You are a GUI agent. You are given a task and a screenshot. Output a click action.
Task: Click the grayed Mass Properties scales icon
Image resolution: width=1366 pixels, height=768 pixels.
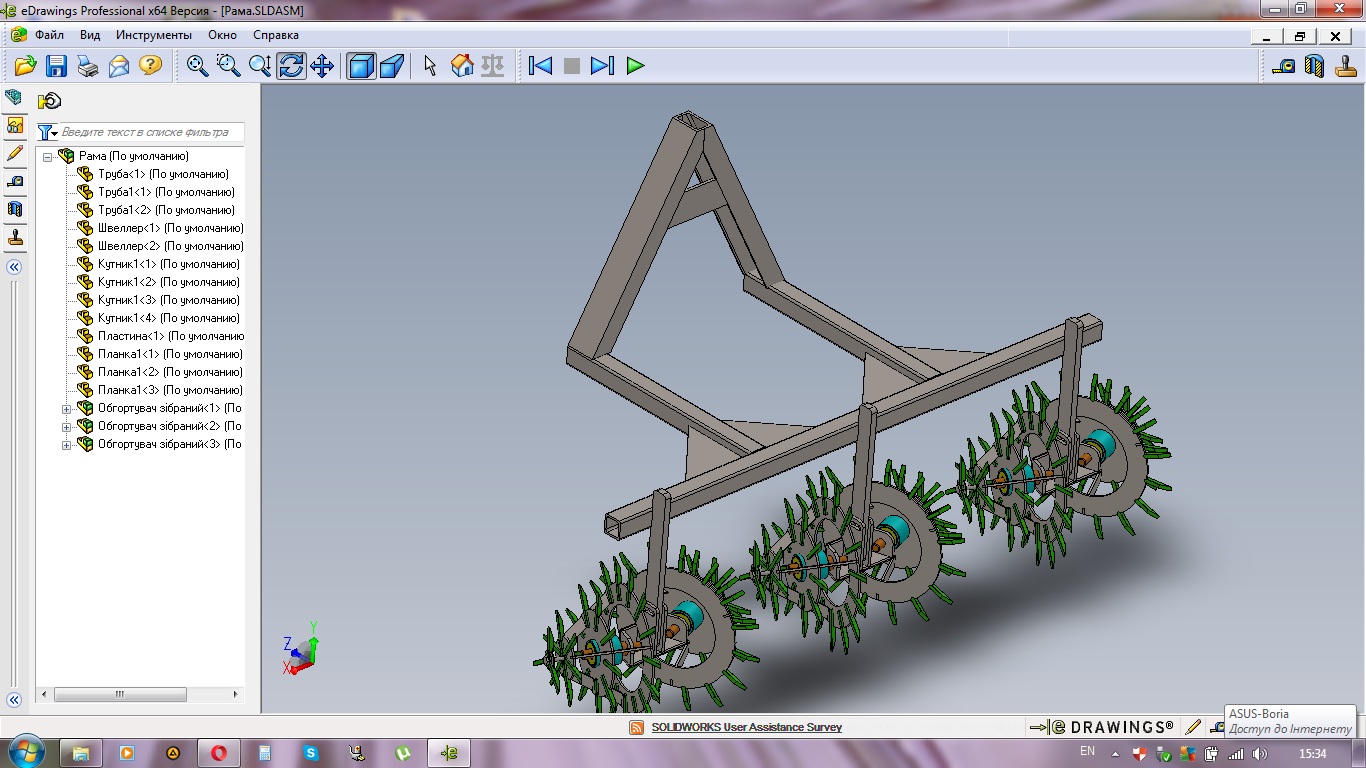[x=493, y=66]
